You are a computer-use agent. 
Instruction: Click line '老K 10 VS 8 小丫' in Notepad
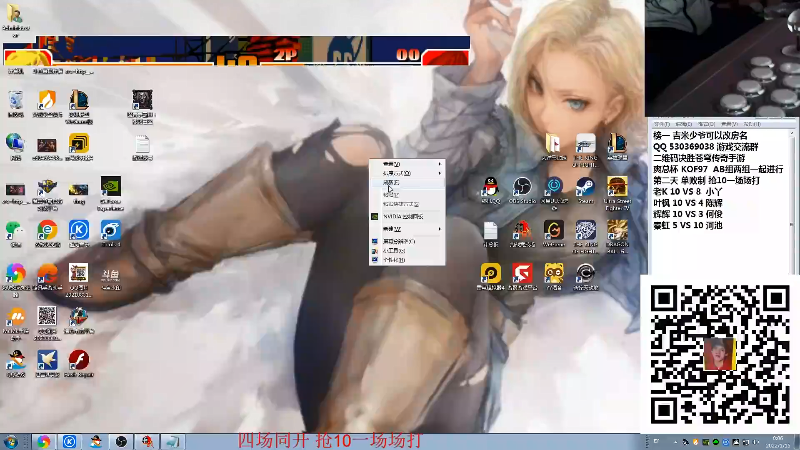pos(688,192)
